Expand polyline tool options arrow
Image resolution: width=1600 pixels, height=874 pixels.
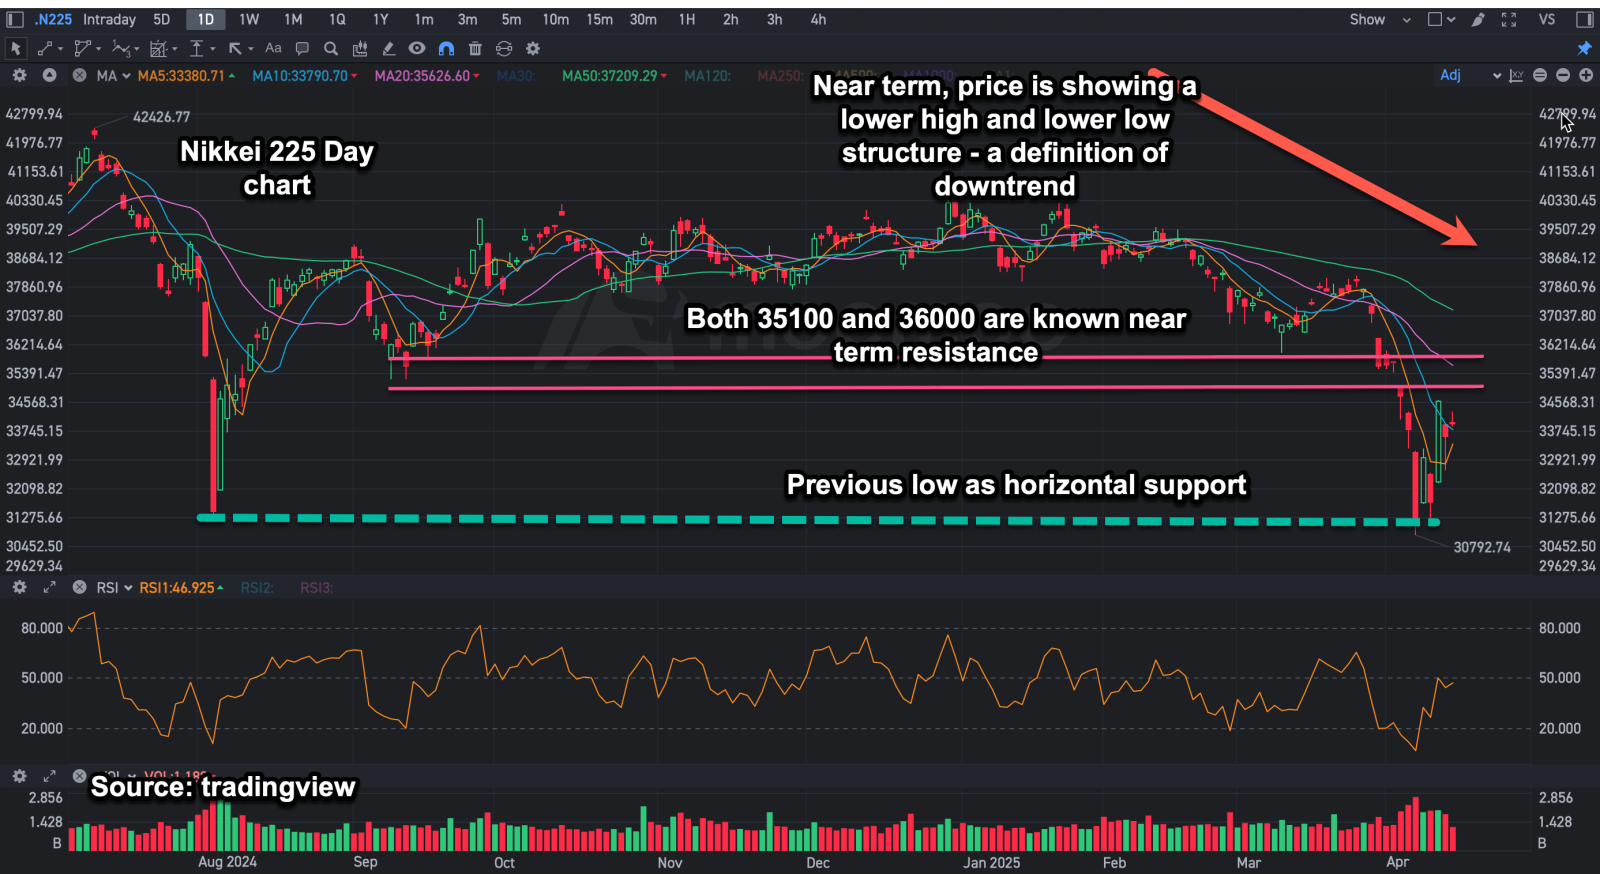pyautogui.click(x=98, y=49)
